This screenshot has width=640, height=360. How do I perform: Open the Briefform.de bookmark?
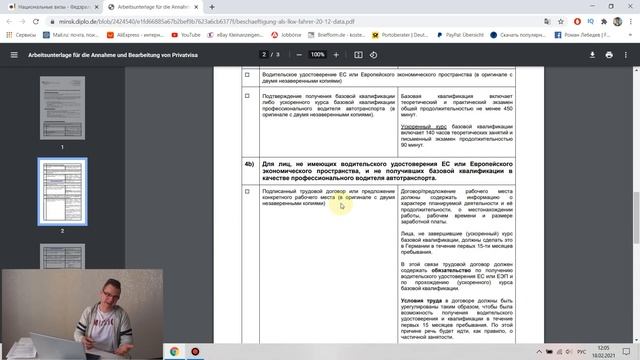pyautogui.click(x=337, y=35)
